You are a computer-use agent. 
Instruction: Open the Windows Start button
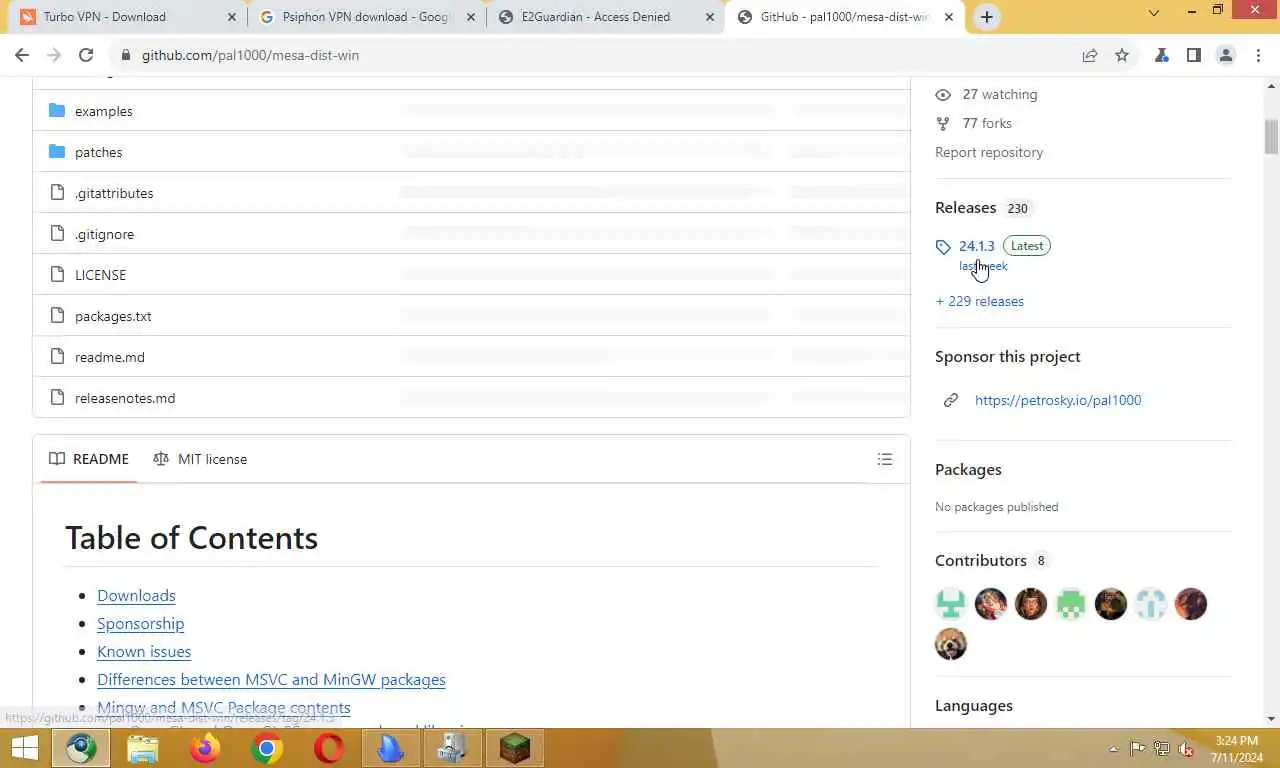(24, 748)
